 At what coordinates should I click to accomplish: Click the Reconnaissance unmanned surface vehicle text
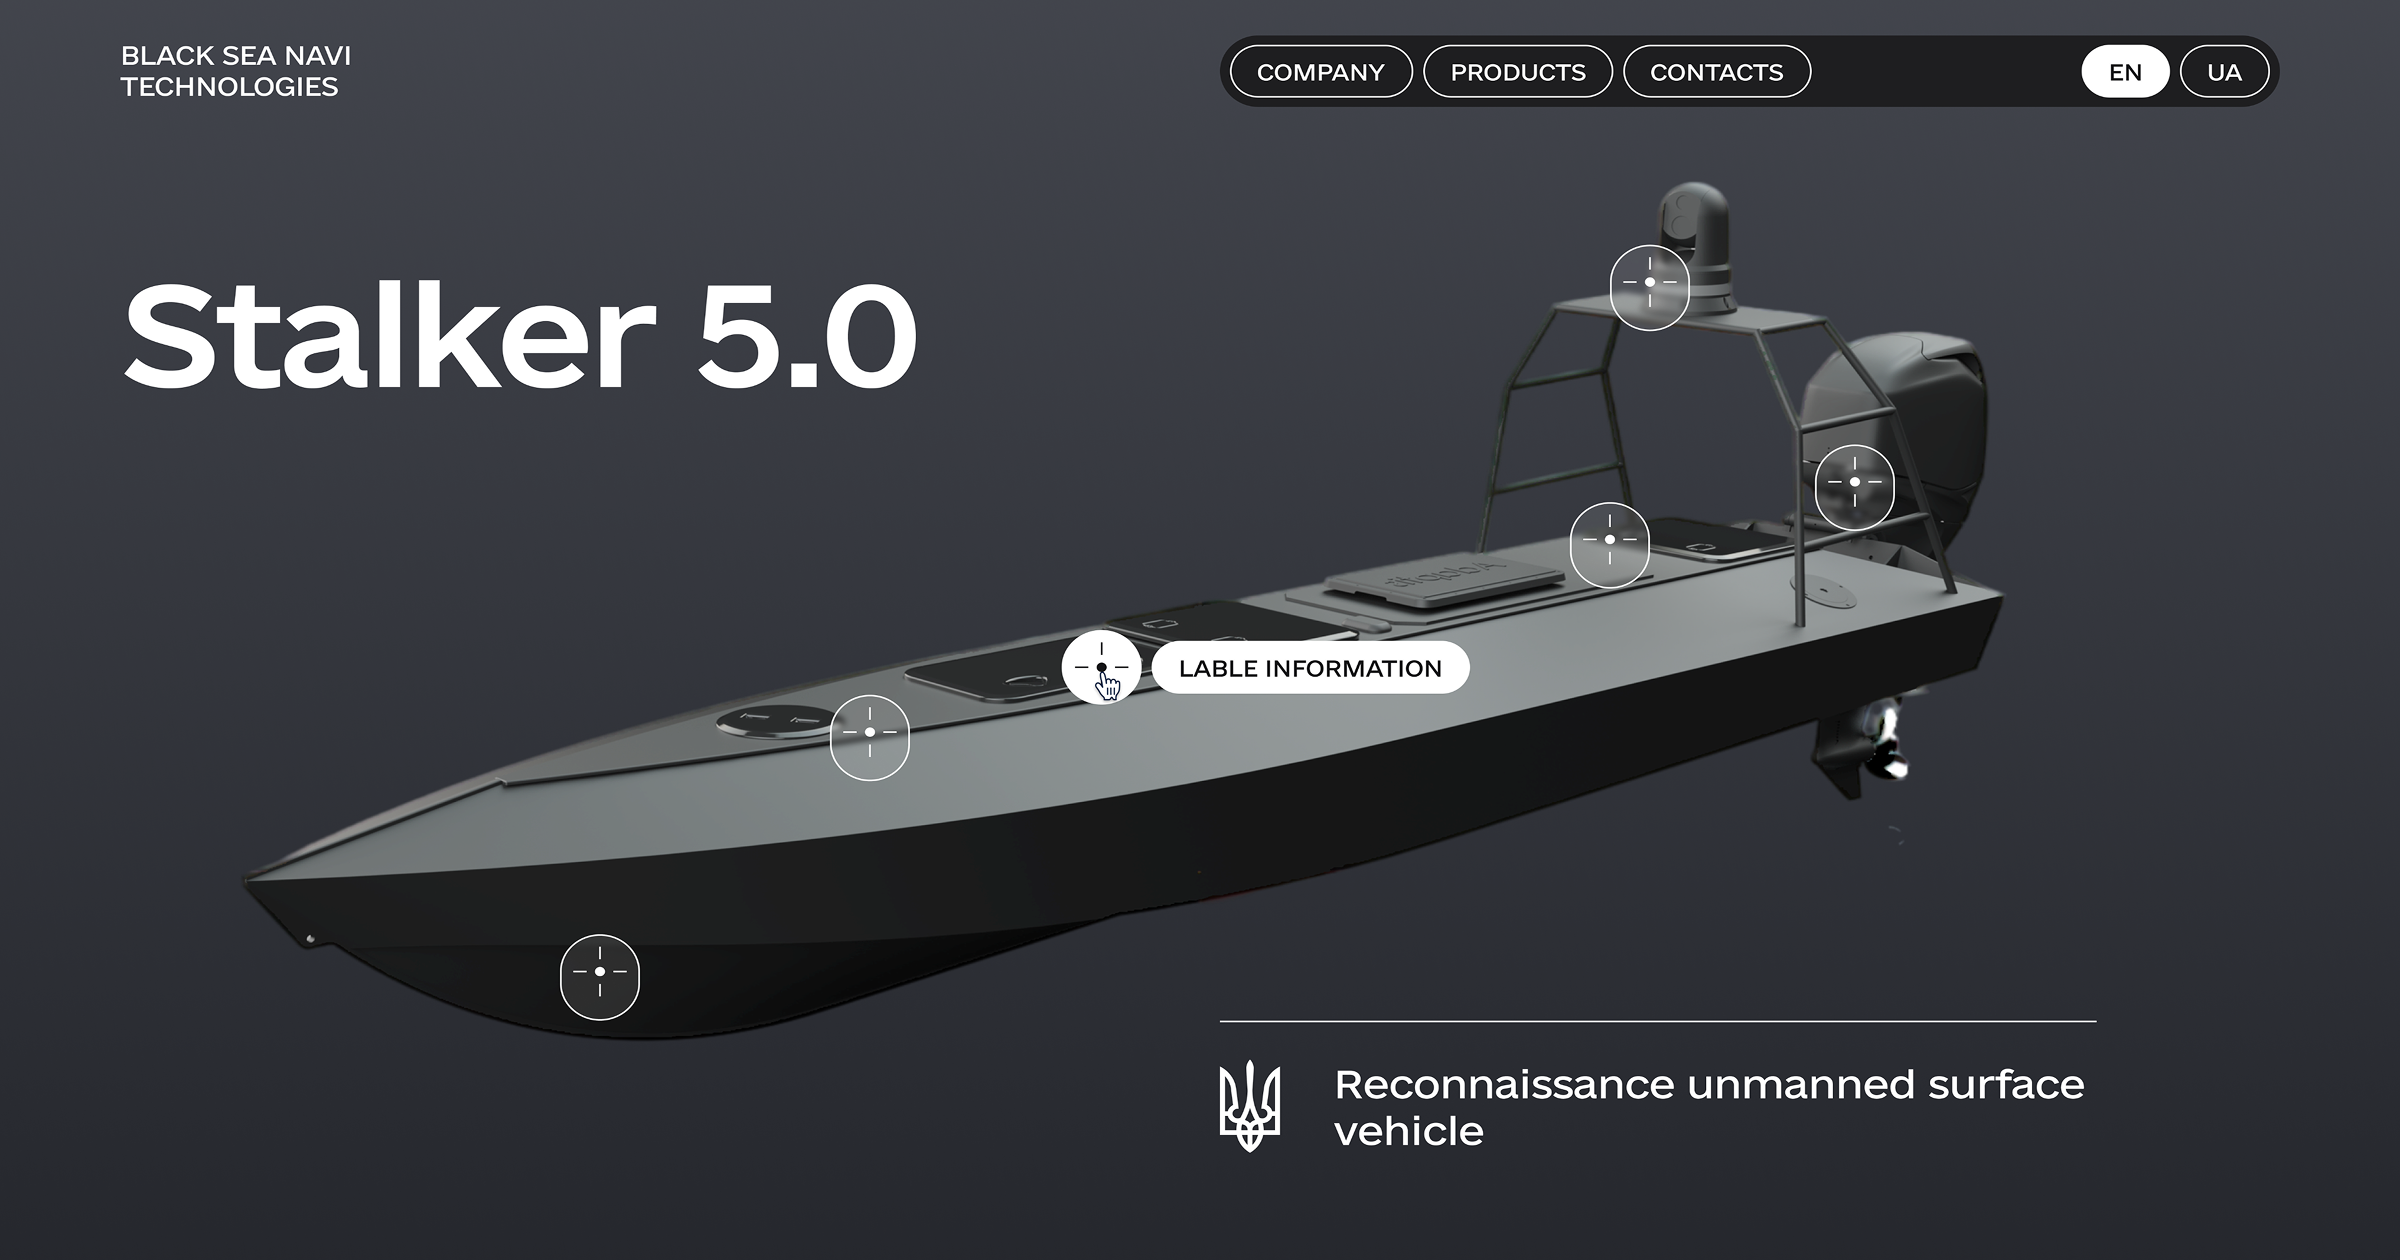(1708, 1108)
